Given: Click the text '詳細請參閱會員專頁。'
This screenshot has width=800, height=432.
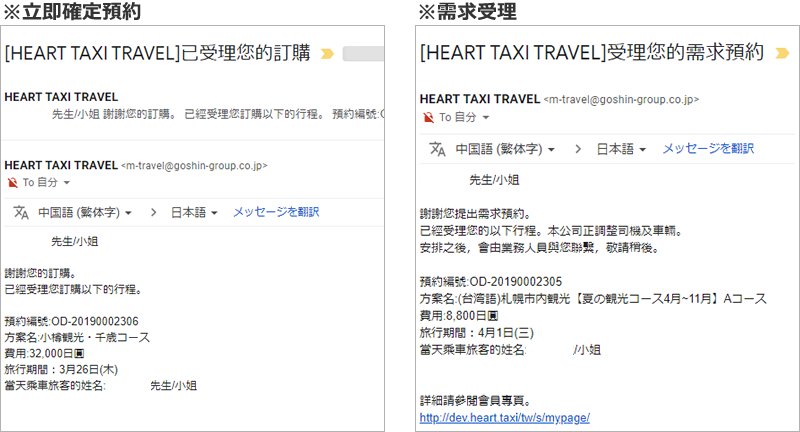Looking at the screenshot, I should pyautogui.click(x=476, y=401).
